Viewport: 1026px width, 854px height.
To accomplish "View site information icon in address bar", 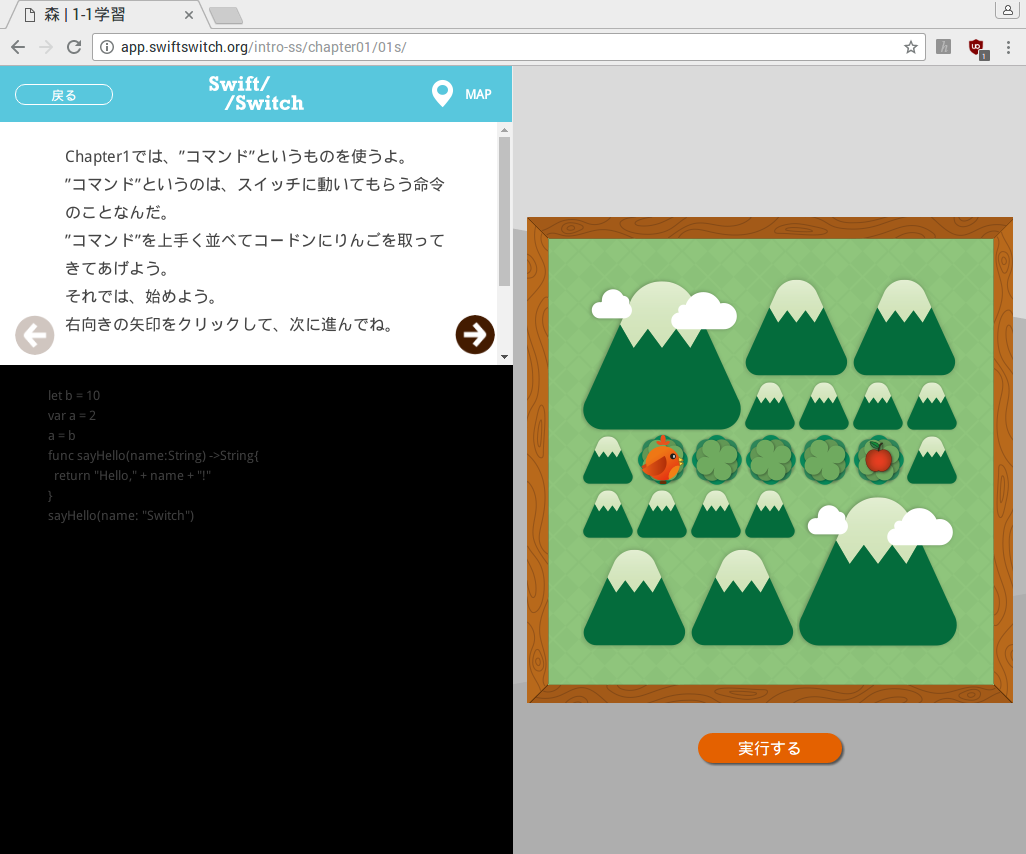I will click(x=108, y=47).
